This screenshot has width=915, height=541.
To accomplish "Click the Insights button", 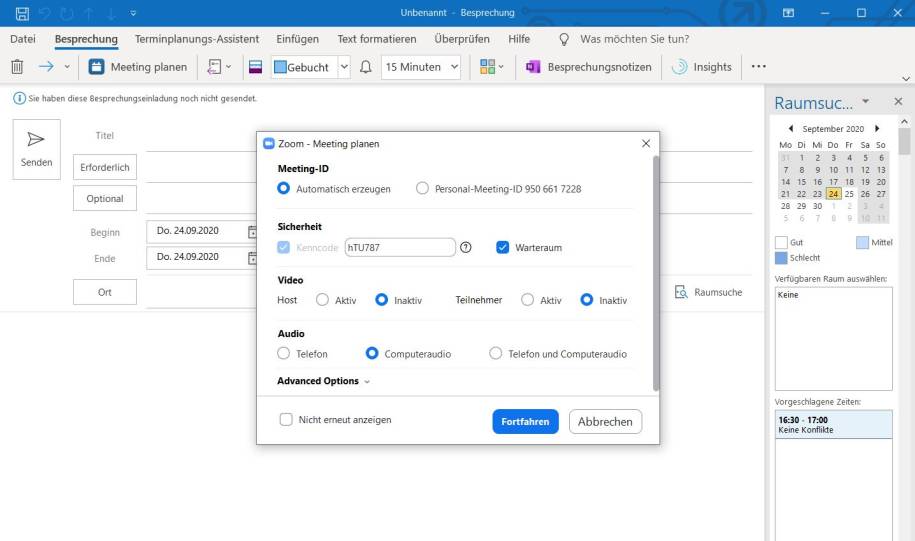I will [702, 67].
